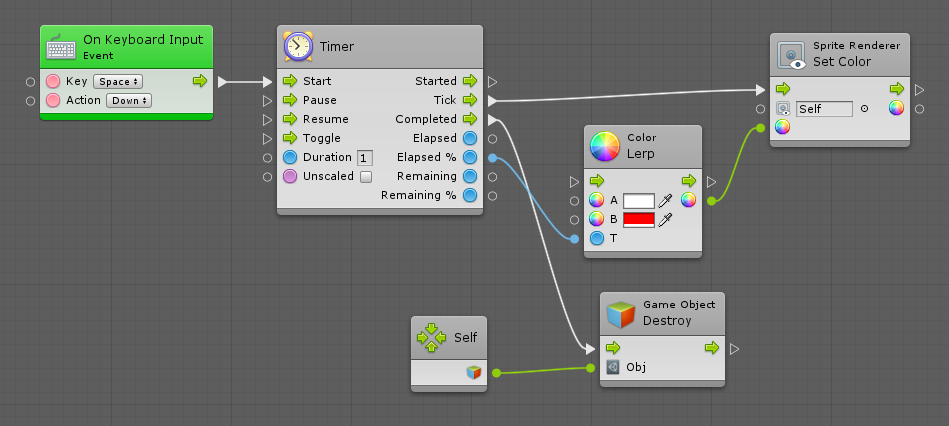Click the Timer alarm clock icon
The image size is (949, 426).
coord(298,47)
